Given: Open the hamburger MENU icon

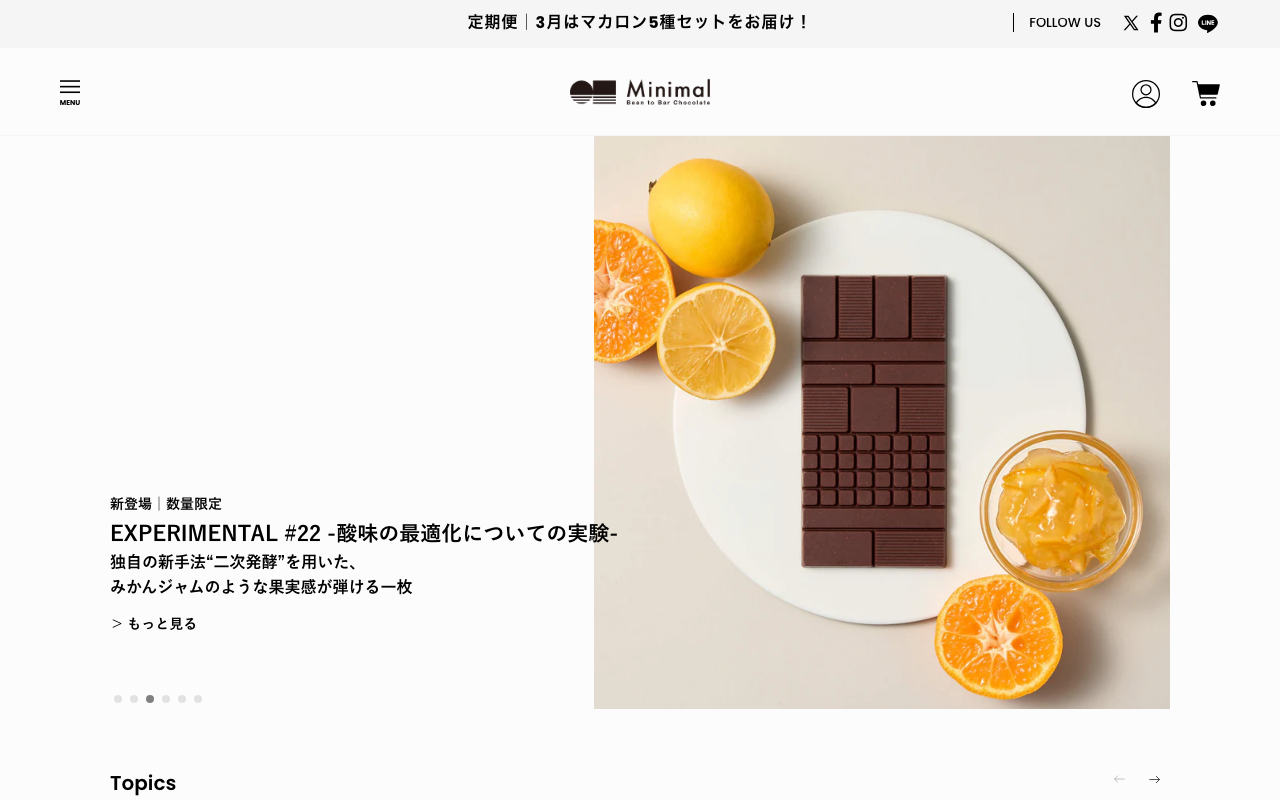Looking at the screenshot, I should (x=70, y=93).
